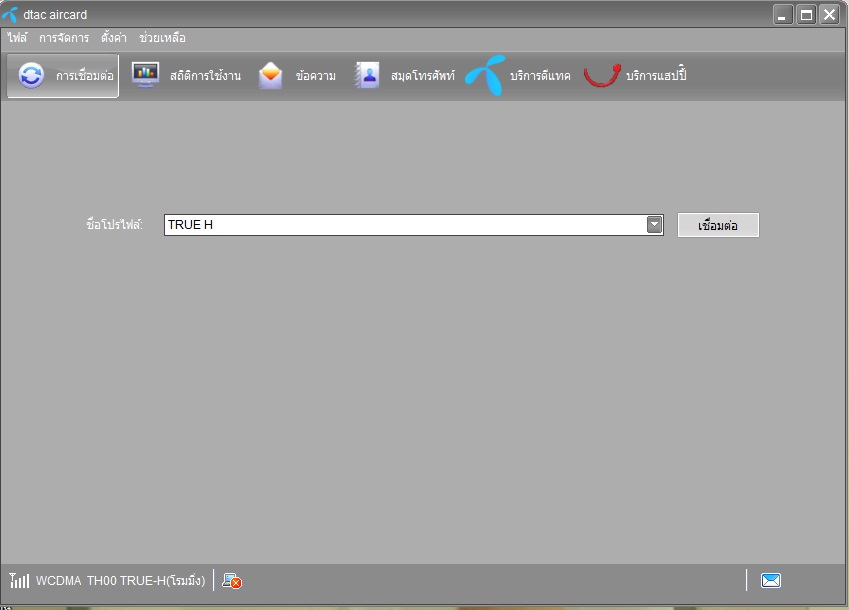
Task: Click the disconnected network status icon
Action: 232,581
